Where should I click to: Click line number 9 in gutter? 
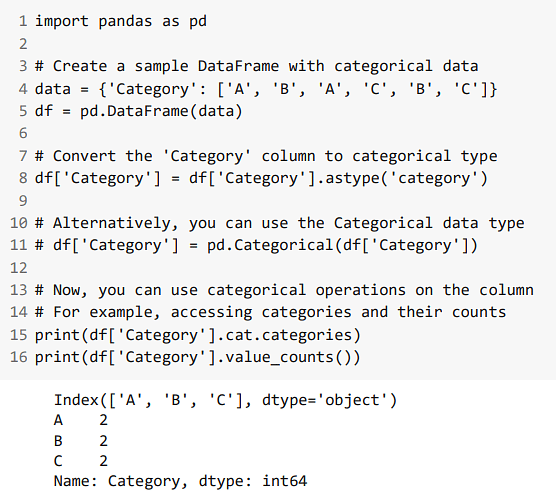click(x=23, y=201)
